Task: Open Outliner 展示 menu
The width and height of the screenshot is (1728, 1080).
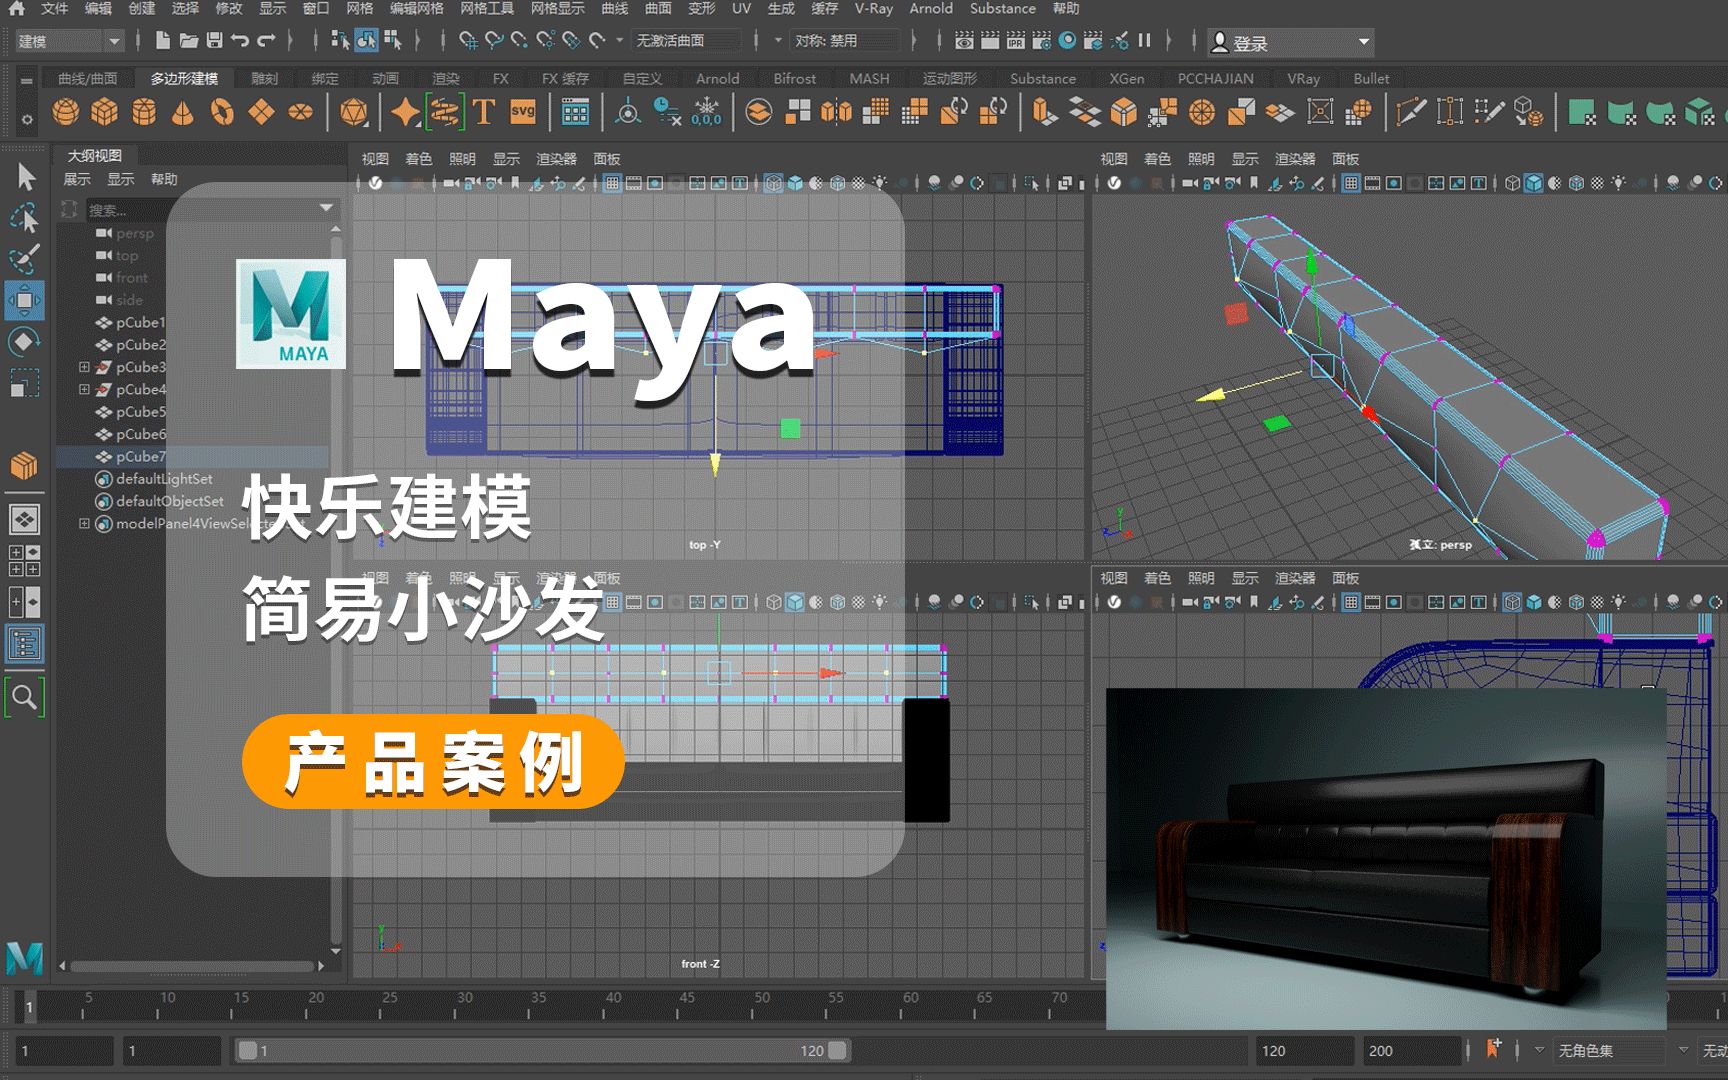Action: pos(77,179)
